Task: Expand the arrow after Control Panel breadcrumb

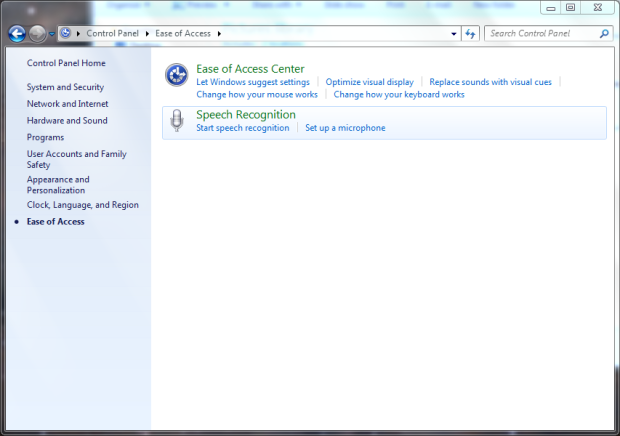Action: [x=149, y=34]
